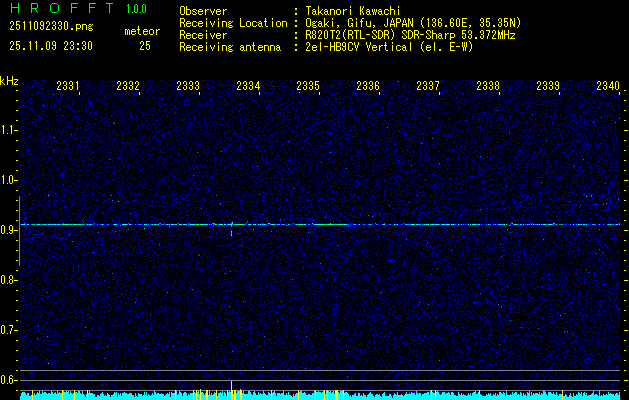Click the Receiver label
Screen dimensions: 629x400
tap(203, 35)
